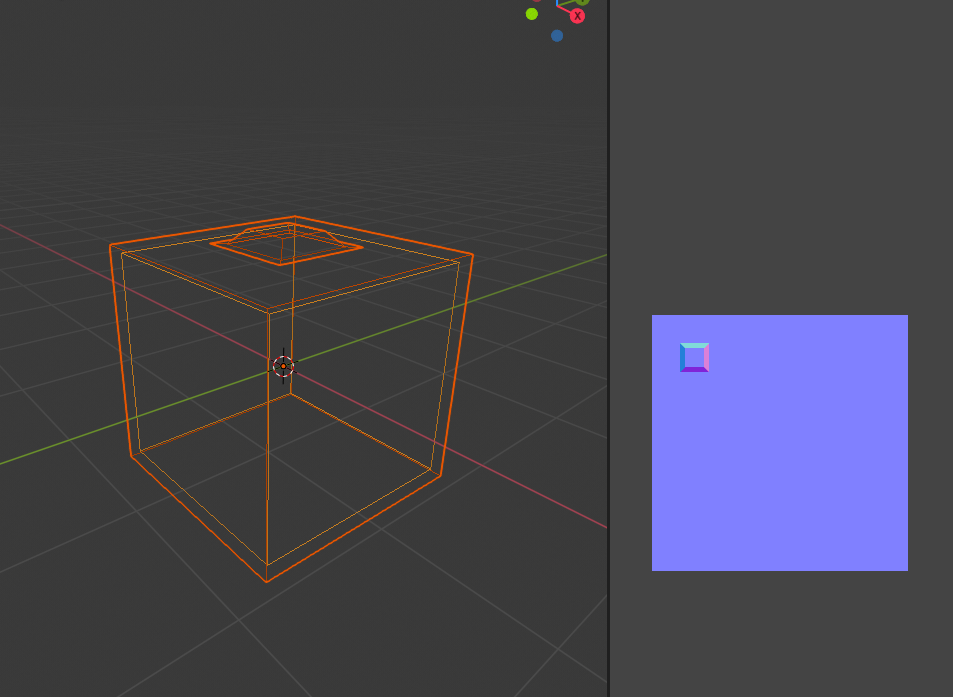Click the blue Z axis ball on the gizmo
The image size is (953, 697).
(x=557, y=35)
